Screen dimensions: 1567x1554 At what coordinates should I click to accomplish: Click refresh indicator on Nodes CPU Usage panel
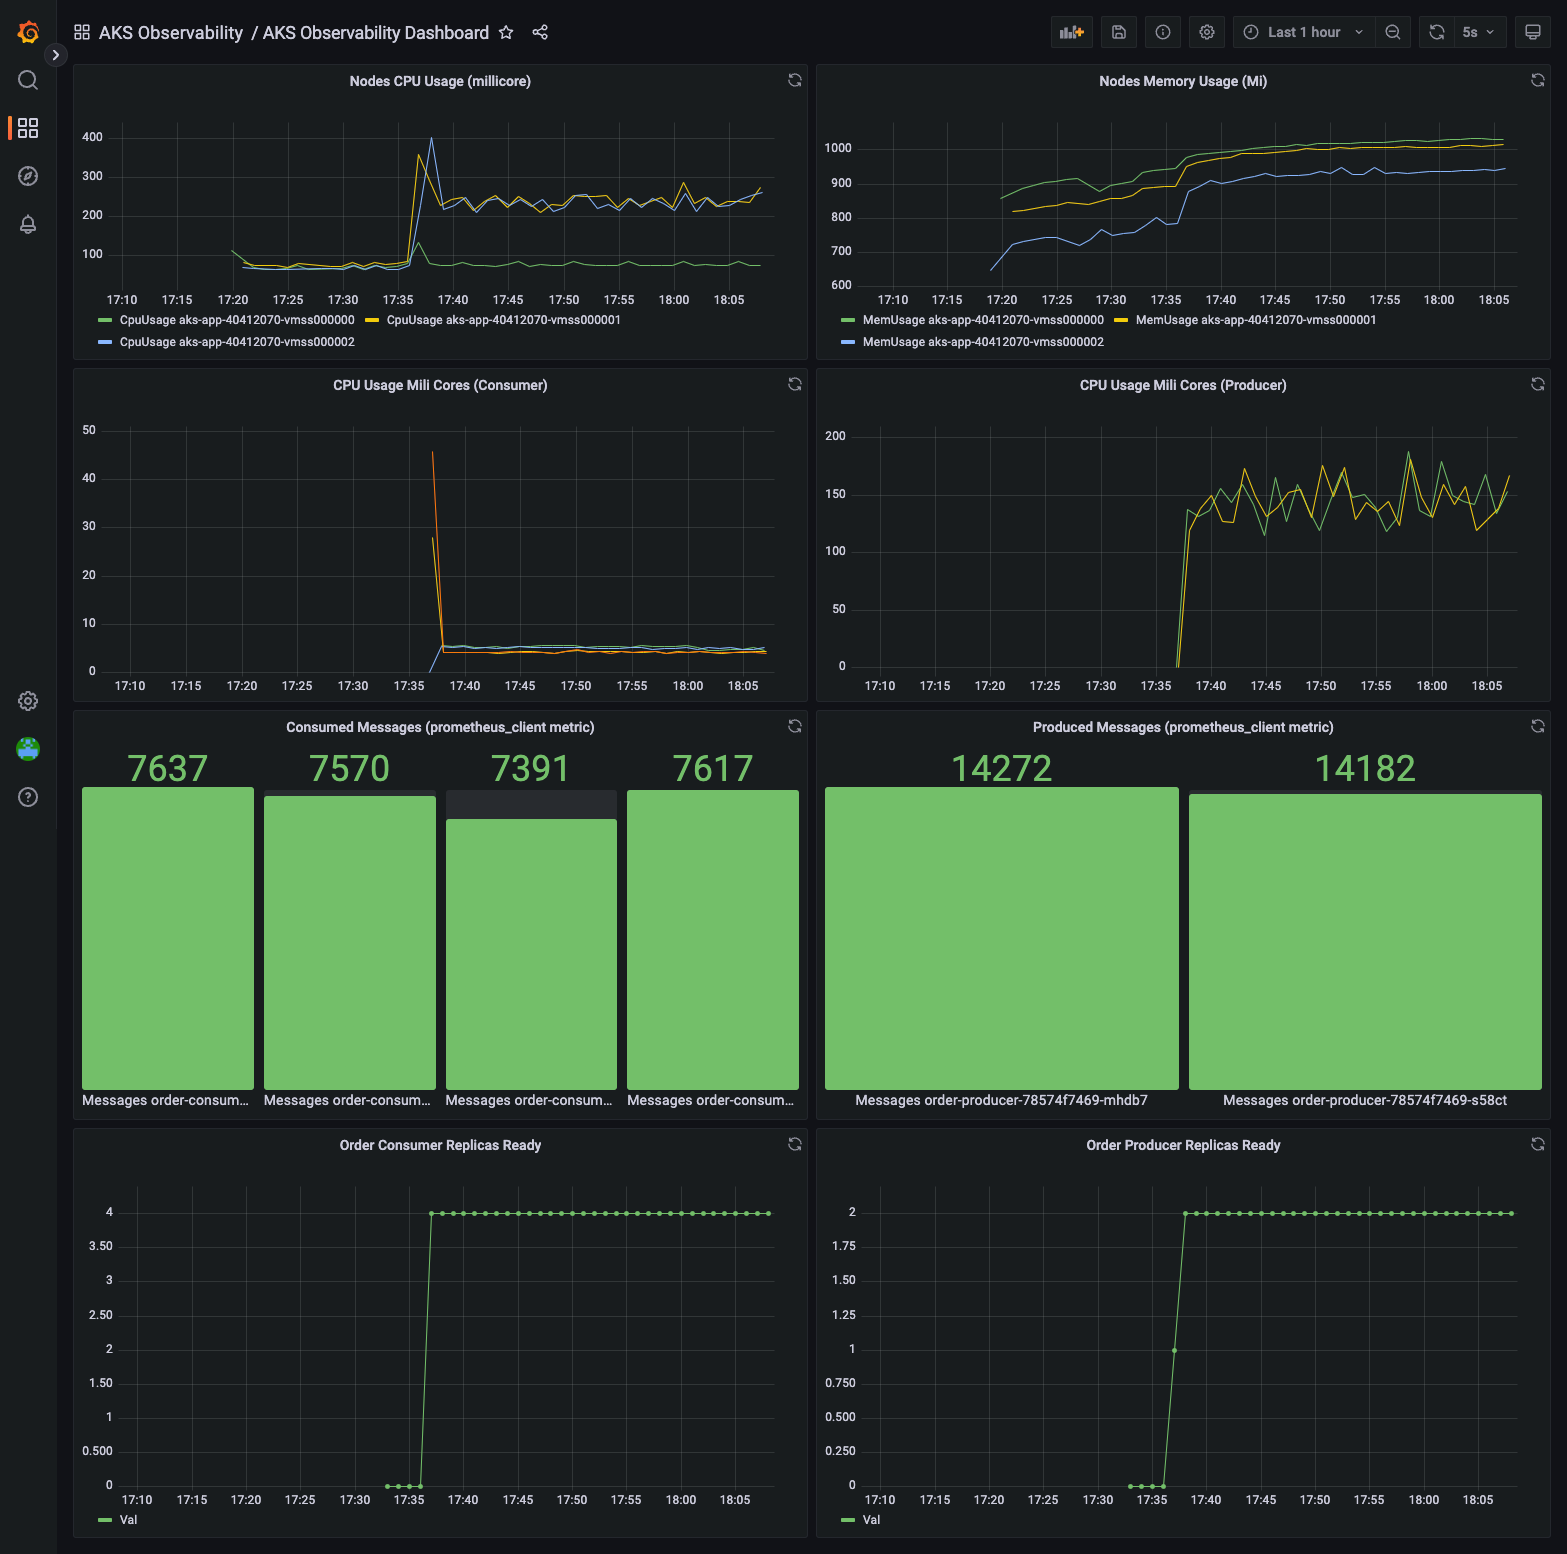coord(795,80)
